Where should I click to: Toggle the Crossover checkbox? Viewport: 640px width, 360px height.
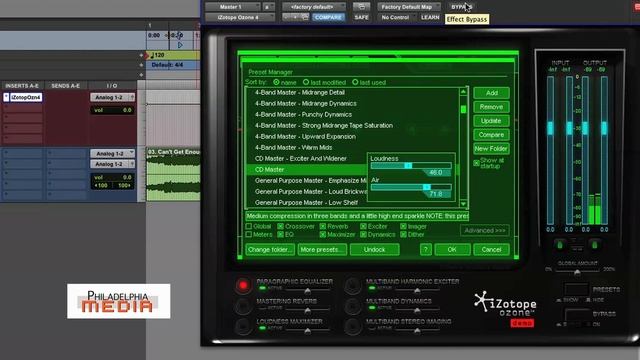280,226
